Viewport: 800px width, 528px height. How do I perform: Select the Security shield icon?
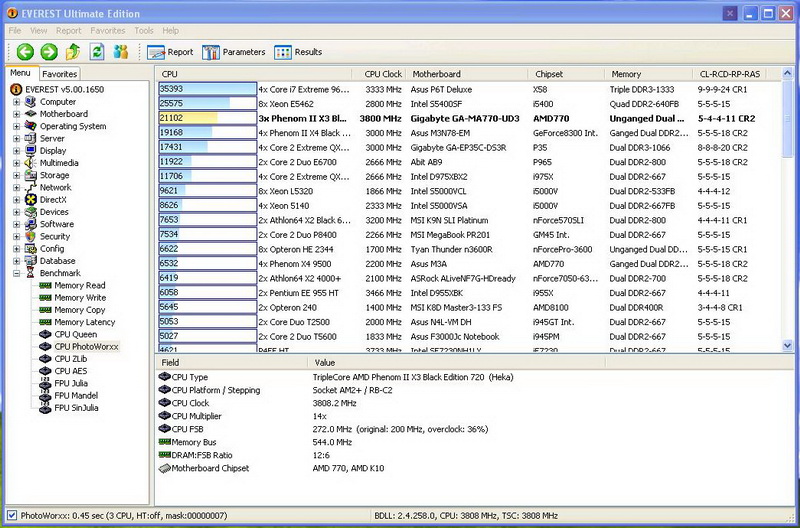point(31,236)
